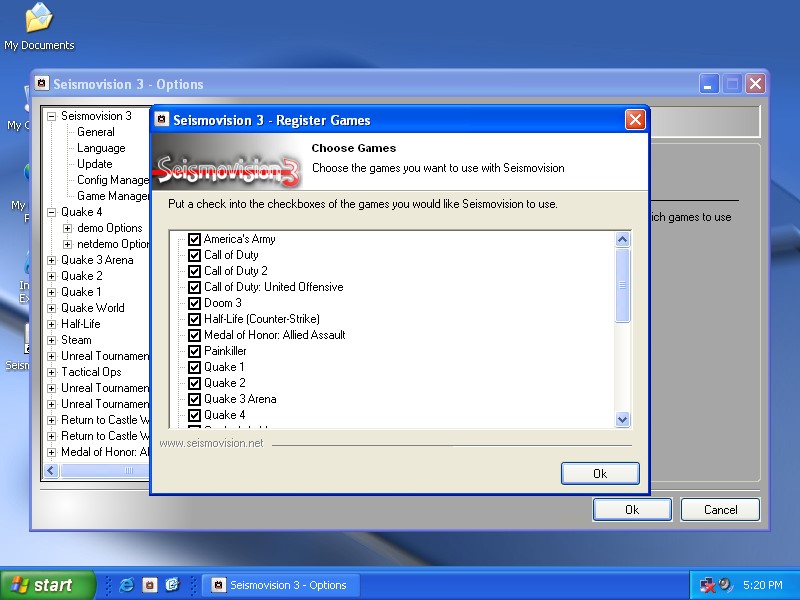Toggle the Doom 3 checkbox
800x600 pixels.
(195, 303)
